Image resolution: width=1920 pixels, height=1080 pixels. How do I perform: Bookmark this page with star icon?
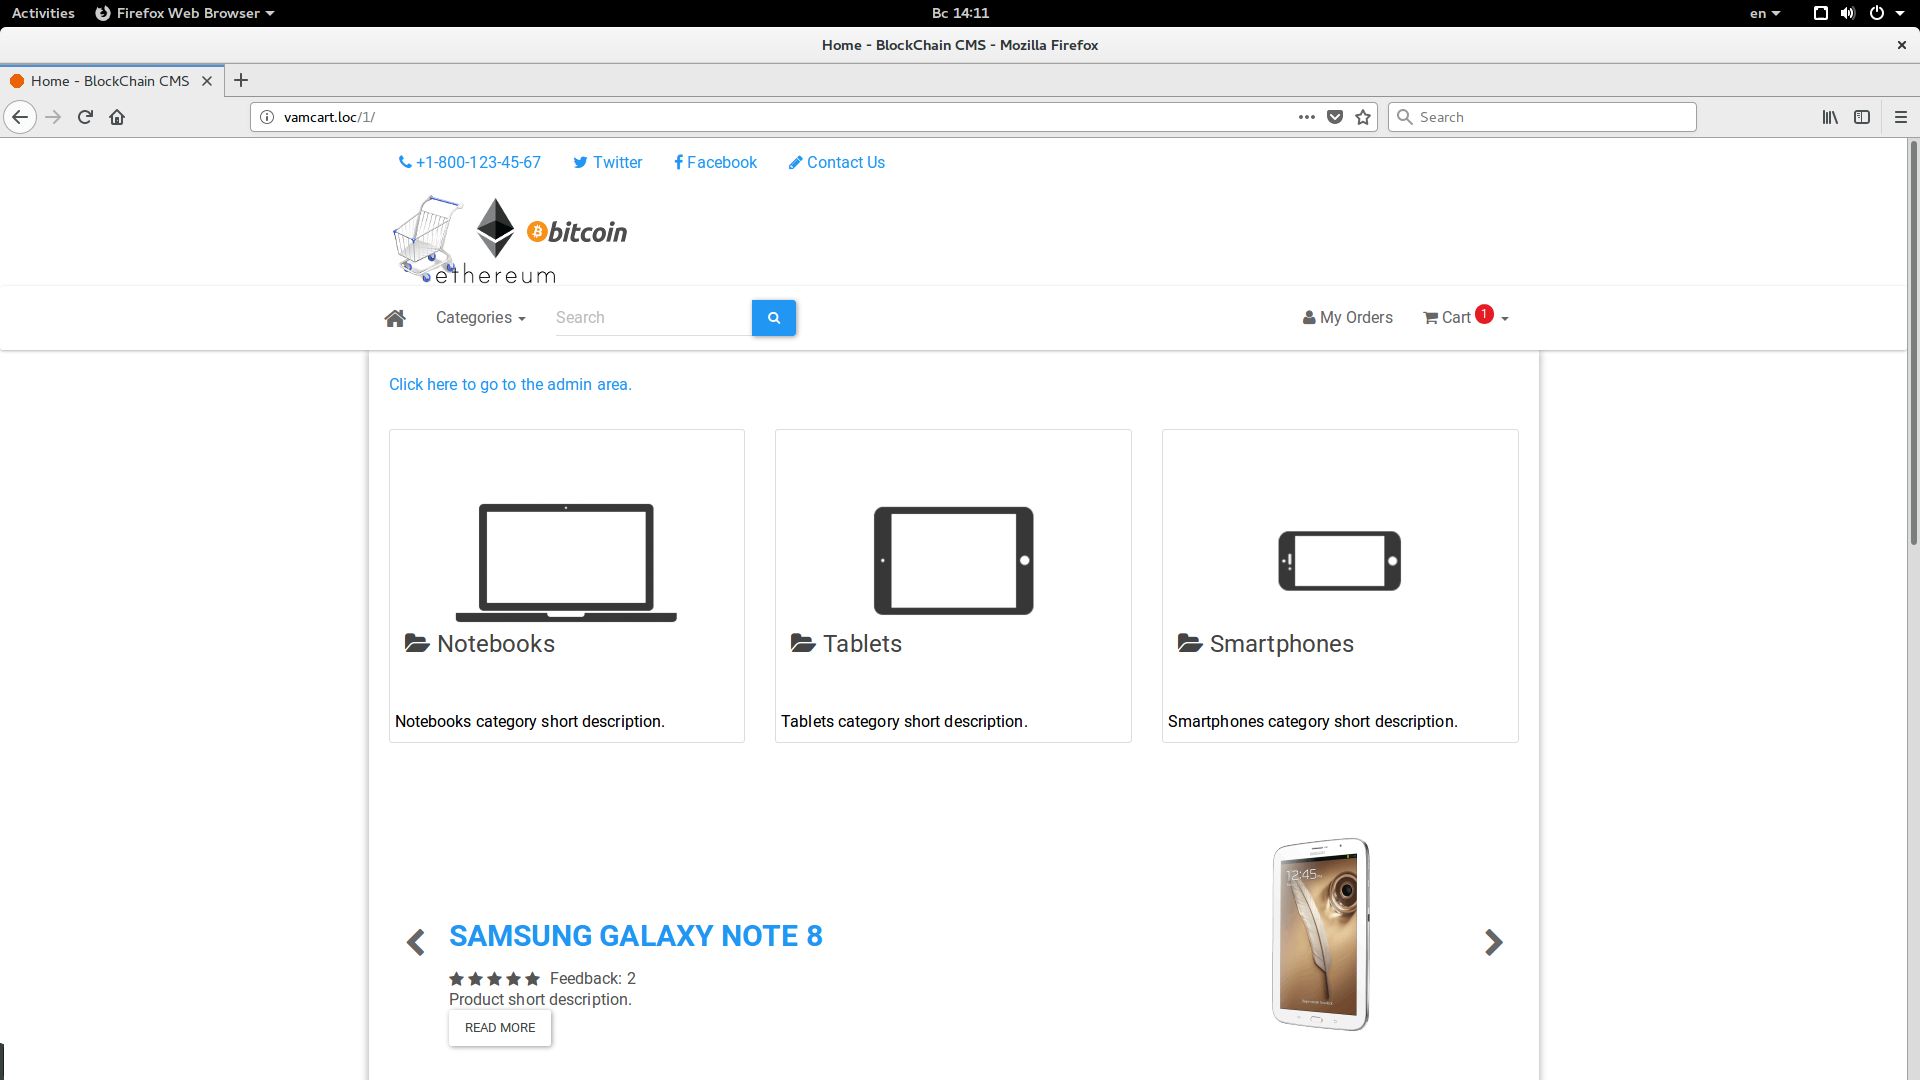(1363, 117)
